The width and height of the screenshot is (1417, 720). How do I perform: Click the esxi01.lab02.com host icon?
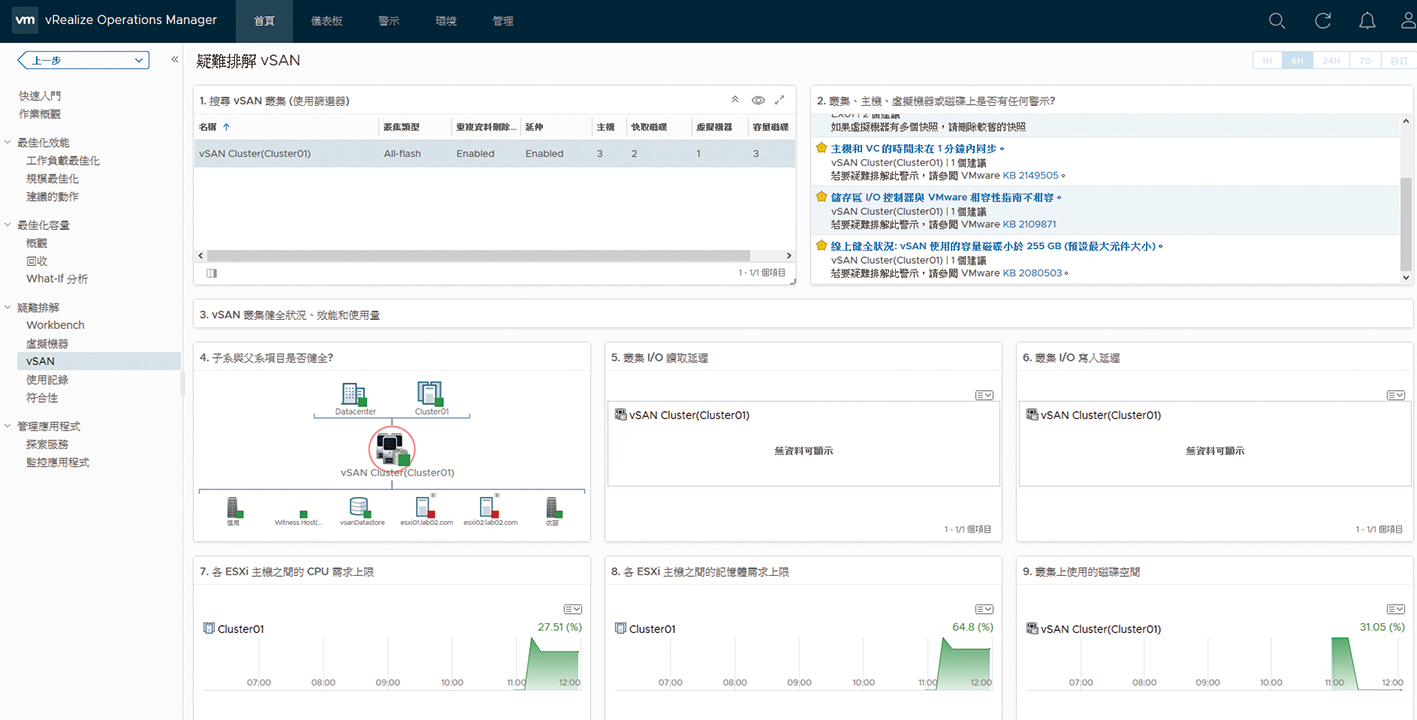point(425,506)
